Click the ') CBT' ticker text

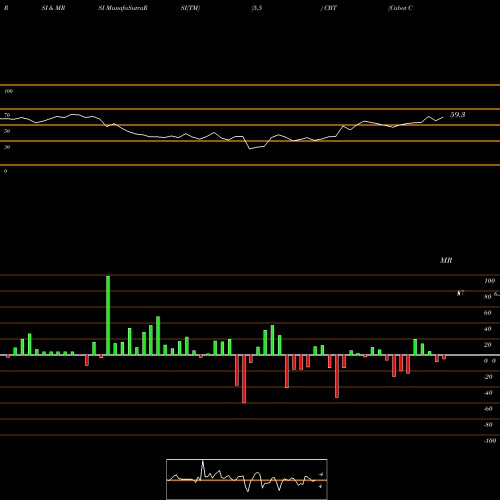pyautogui.click(x=329, y=8)
